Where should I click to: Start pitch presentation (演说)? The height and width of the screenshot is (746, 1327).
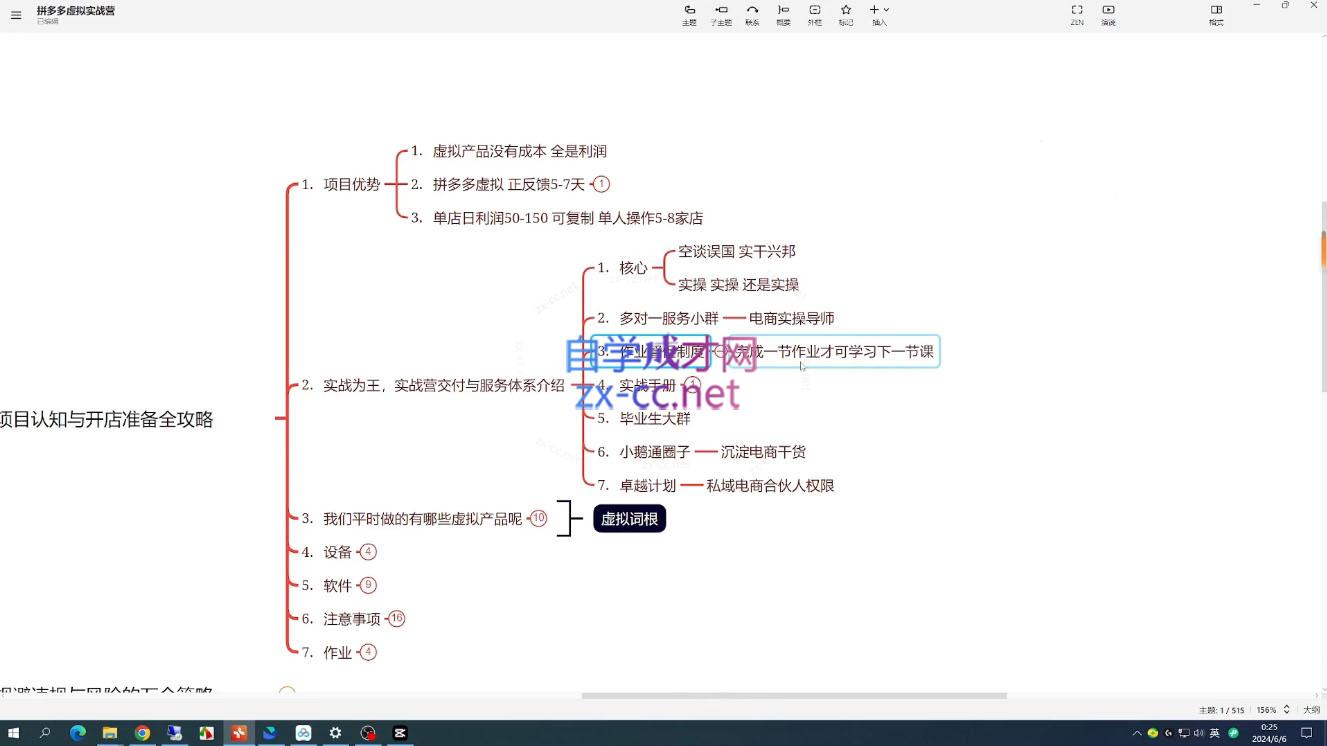pyautogui.click(x=1108, y=14)
